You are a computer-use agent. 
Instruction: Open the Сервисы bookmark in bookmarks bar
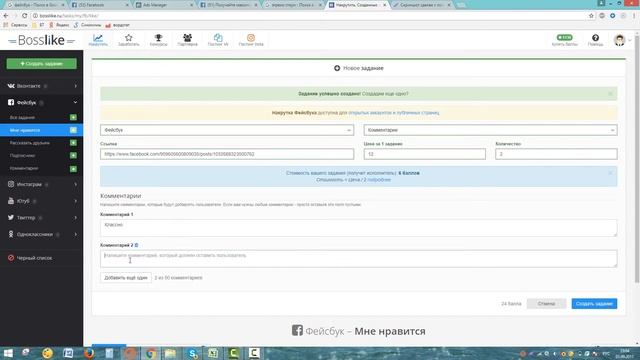pyautogui.click(x=16, y=25)
